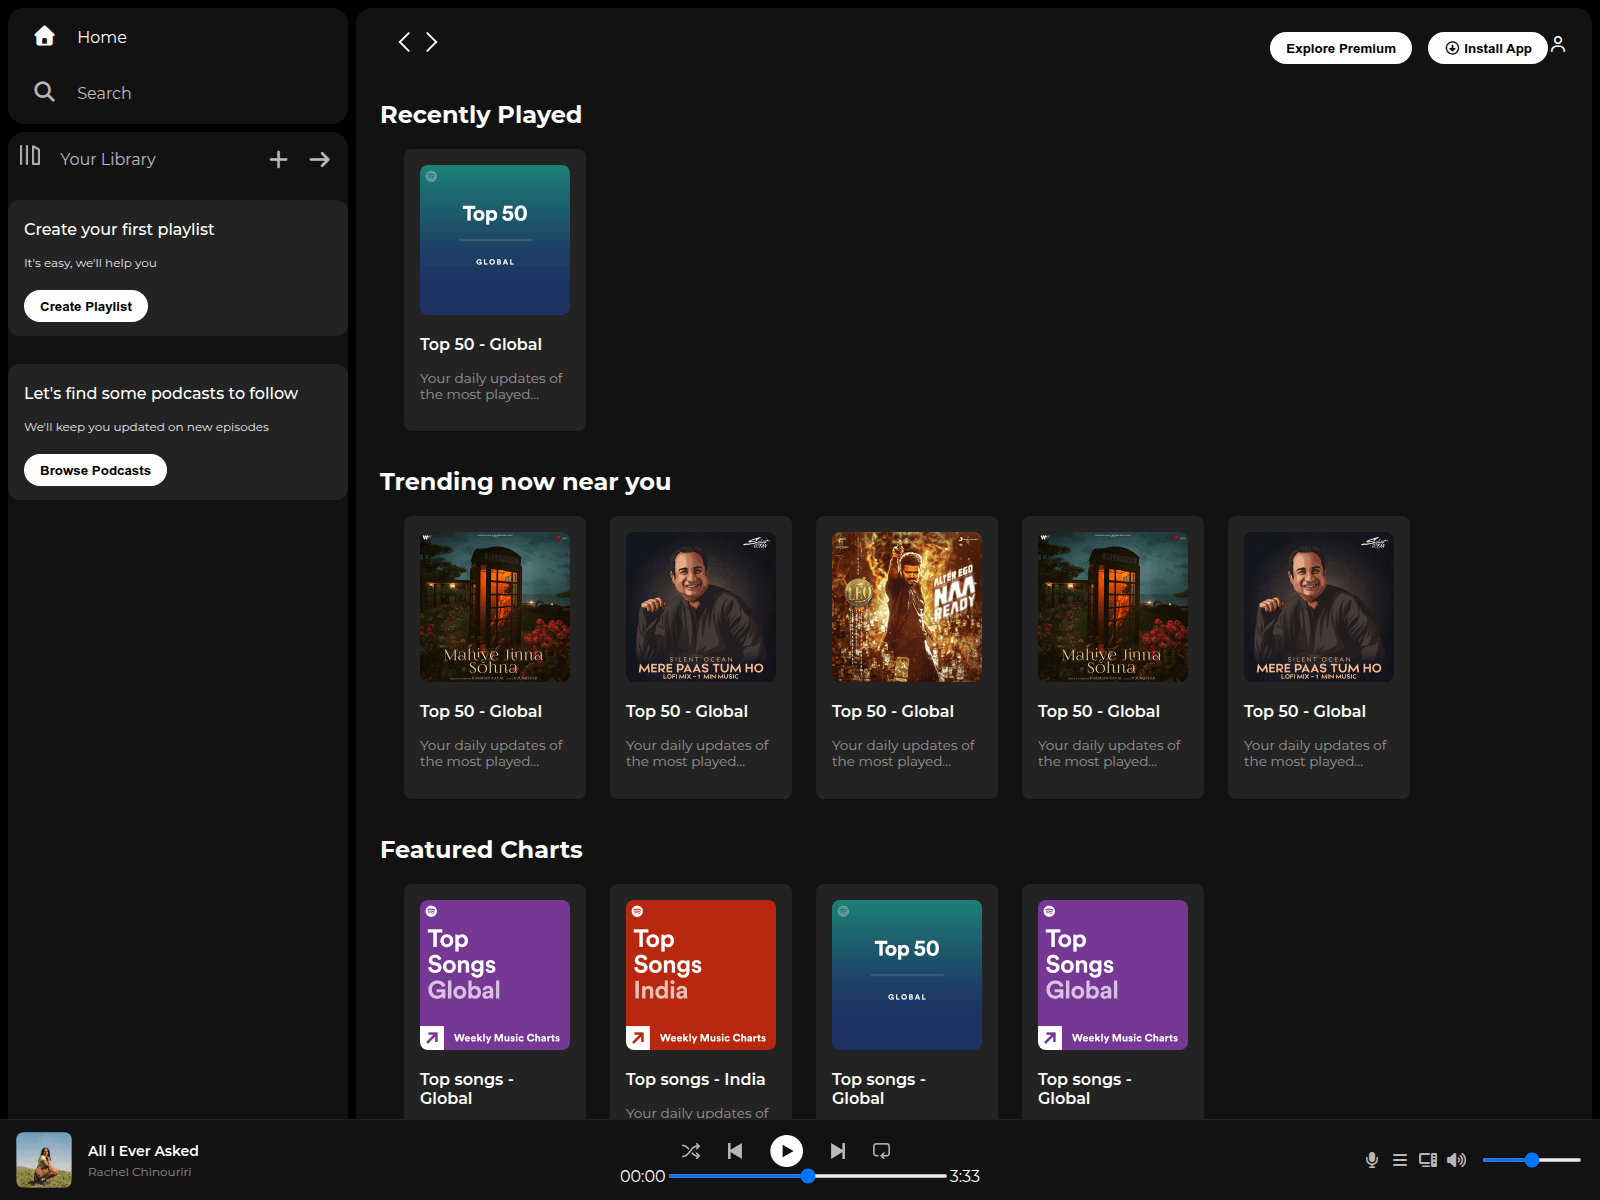
Task: Open first Maahiye Jinna Sohna trending card
Action: (x=495, y=657)
